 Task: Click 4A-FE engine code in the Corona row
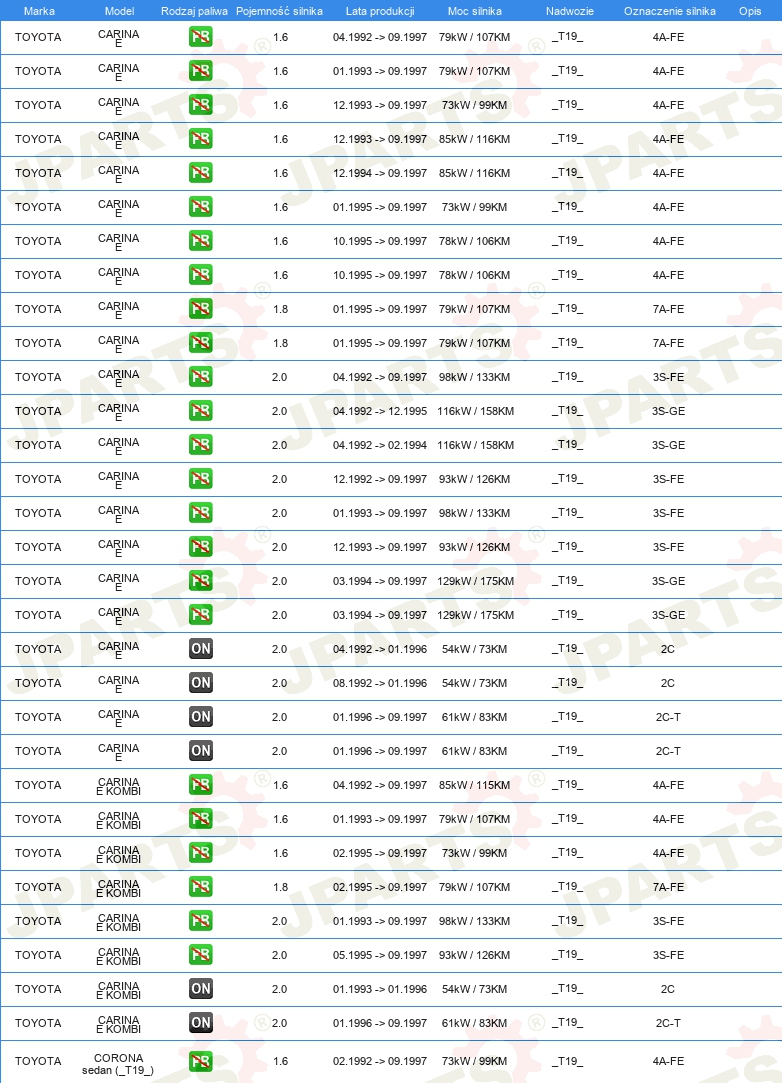click(668, 1062)
